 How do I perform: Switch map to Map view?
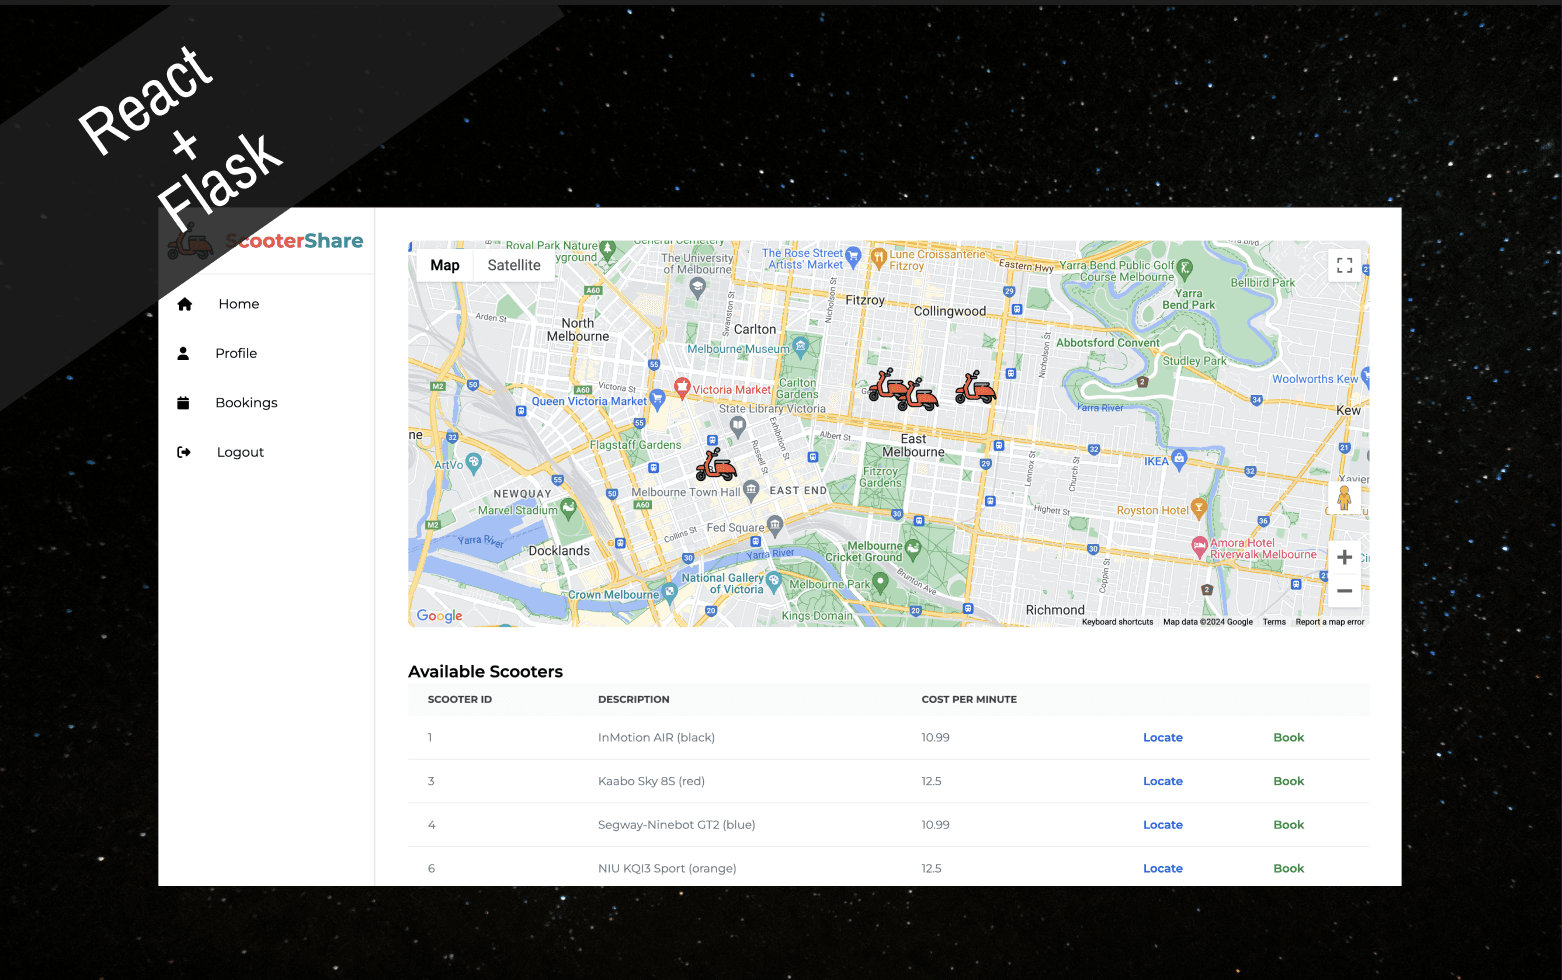coord(445,265)
